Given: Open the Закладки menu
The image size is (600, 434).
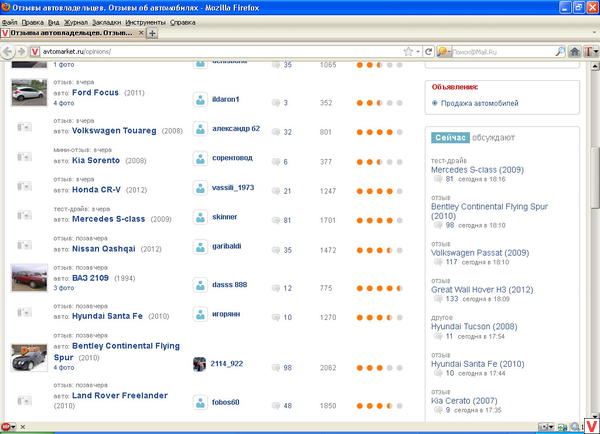Looking at the screenshot, I should 106,23.
